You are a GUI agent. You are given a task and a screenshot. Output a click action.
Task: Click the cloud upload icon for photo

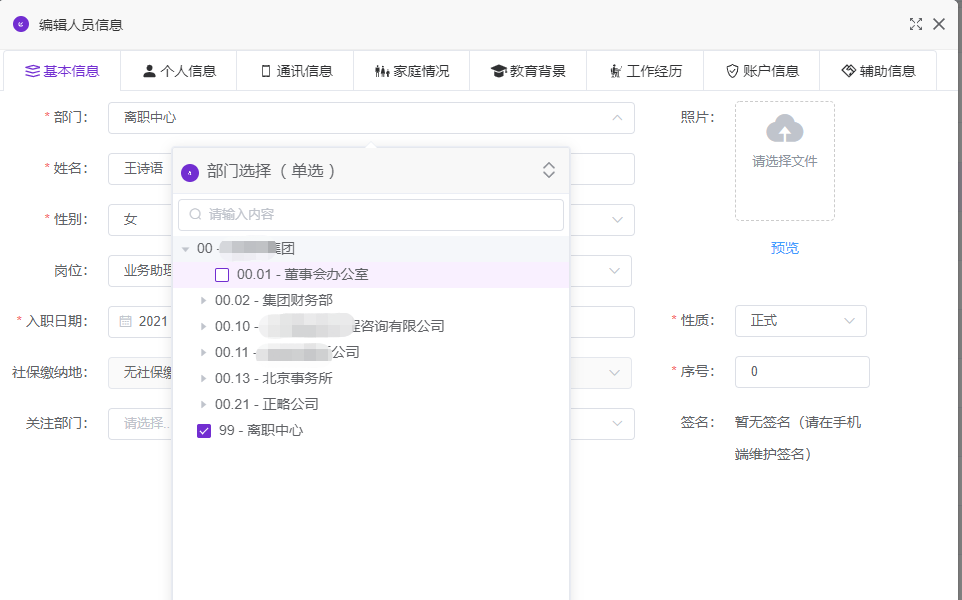pos(785,128)
